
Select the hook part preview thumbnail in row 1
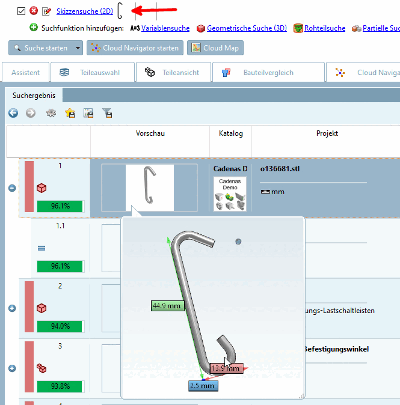[x=150, y=188]
